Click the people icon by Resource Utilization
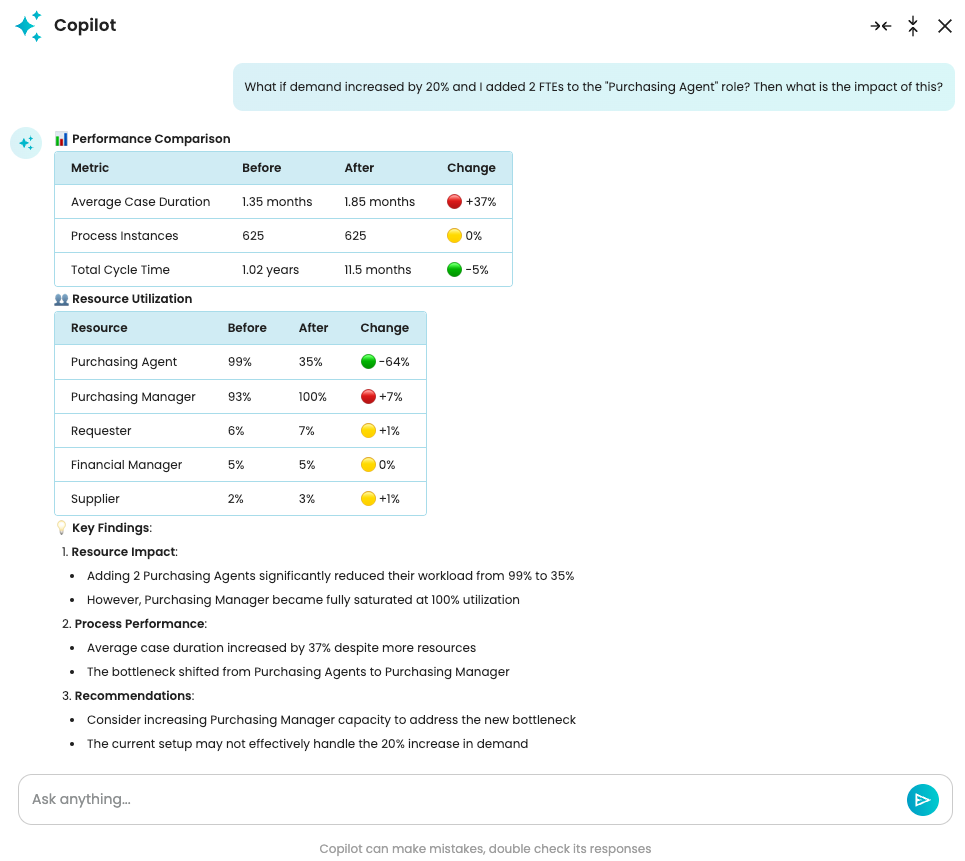This screenshot has height=861, width=965. pyautogui.click(x=61, y=299)
